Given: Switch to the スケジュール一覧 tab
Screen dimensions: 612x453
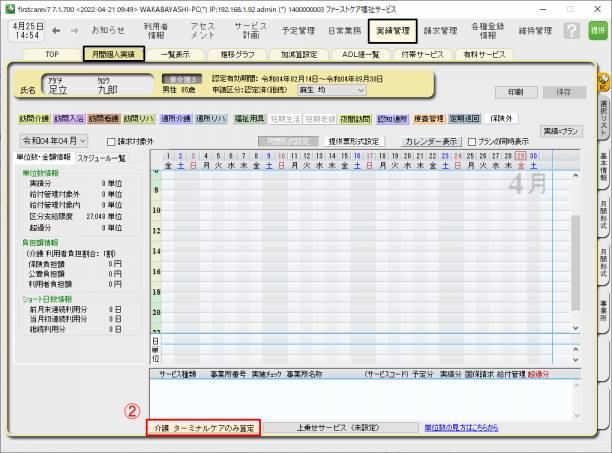Looking at the screenshot, I should click(x=103, y=158).
